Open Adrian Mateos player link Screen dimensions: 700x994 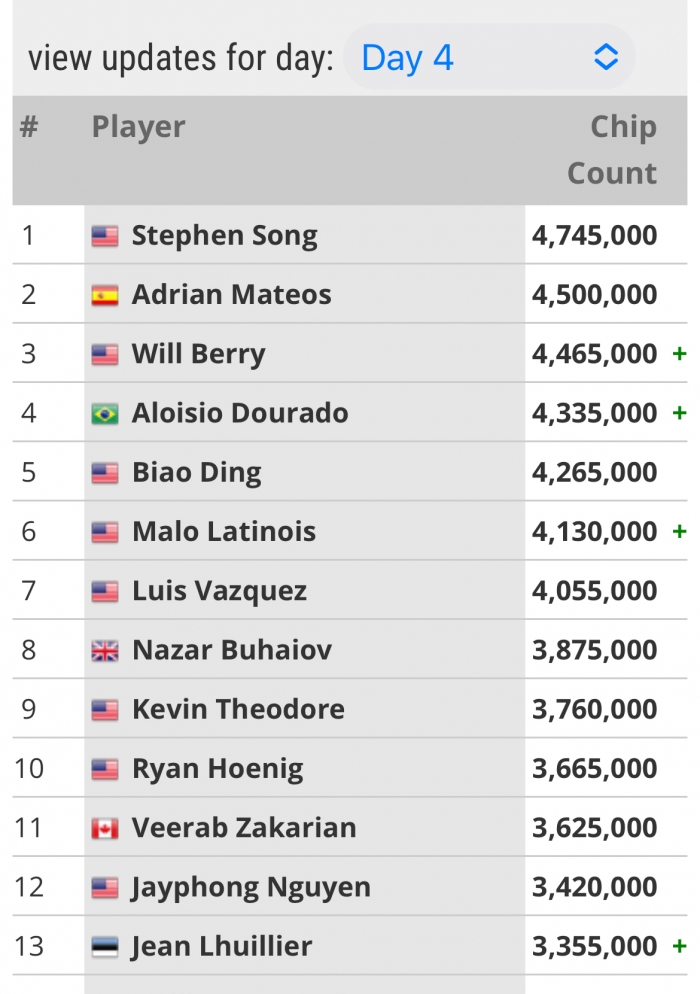[x=231, y=295]
